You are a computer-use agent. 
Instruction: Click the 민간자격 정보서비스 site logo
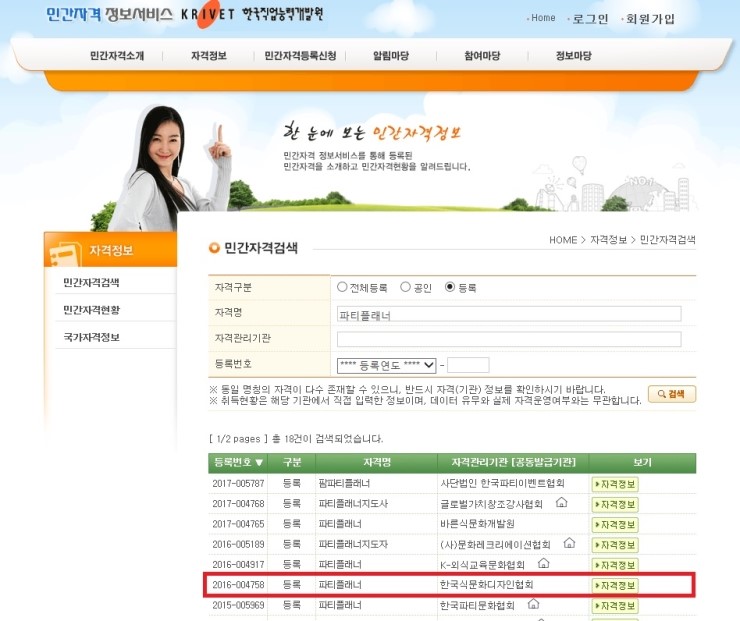coord(109,15)
